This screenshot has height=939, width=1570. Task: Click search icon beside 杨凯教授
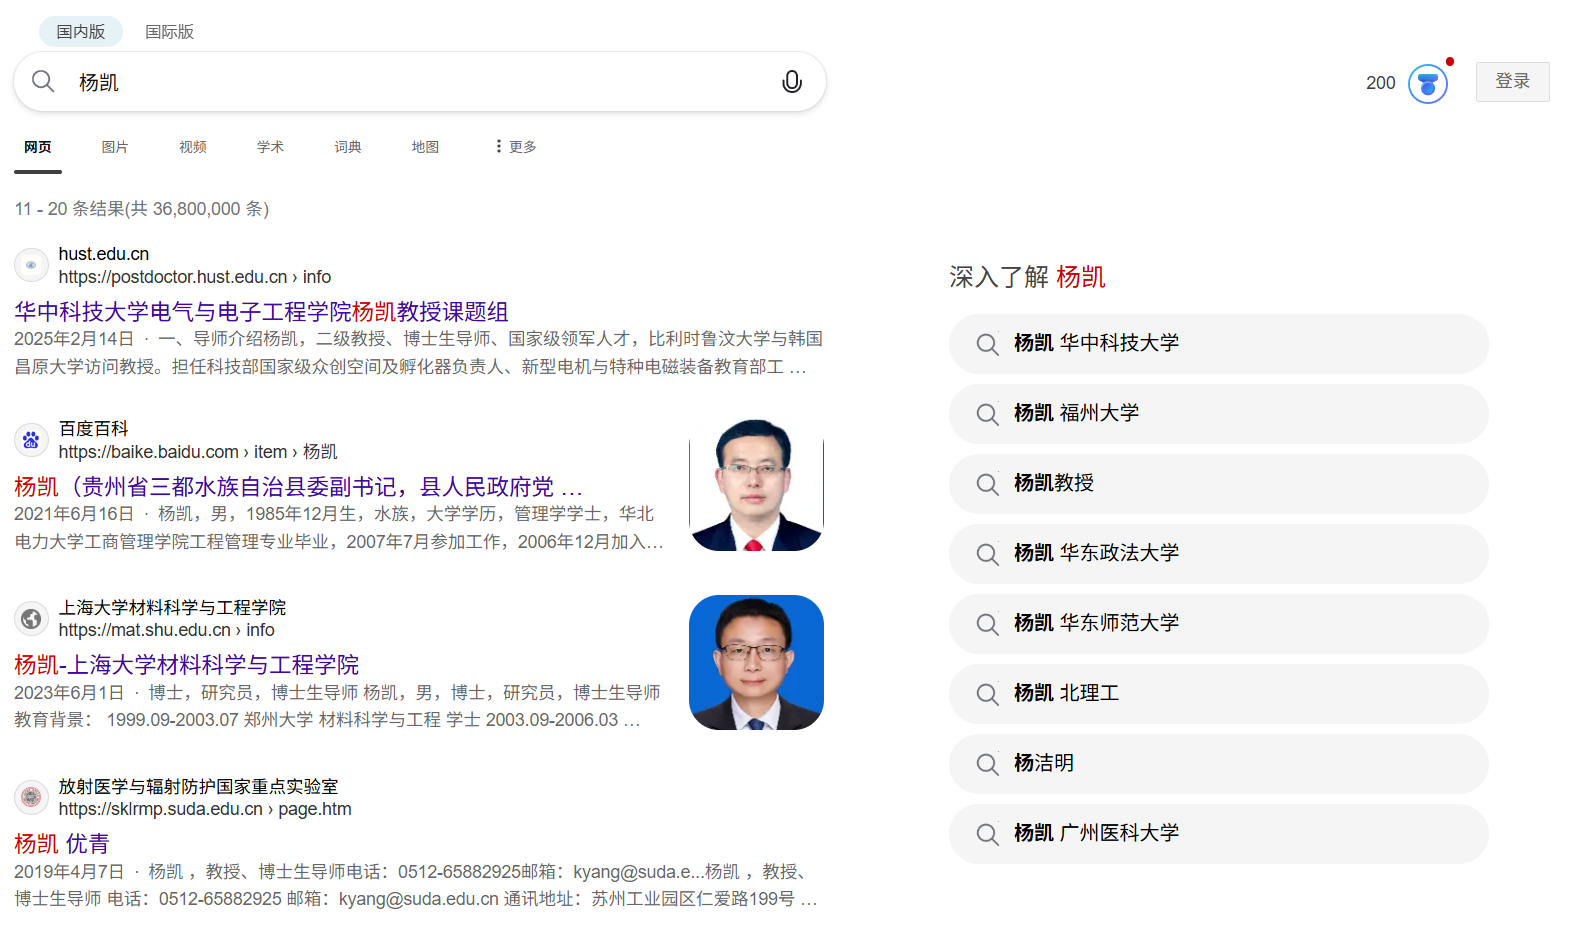click(x=987, y=484)
